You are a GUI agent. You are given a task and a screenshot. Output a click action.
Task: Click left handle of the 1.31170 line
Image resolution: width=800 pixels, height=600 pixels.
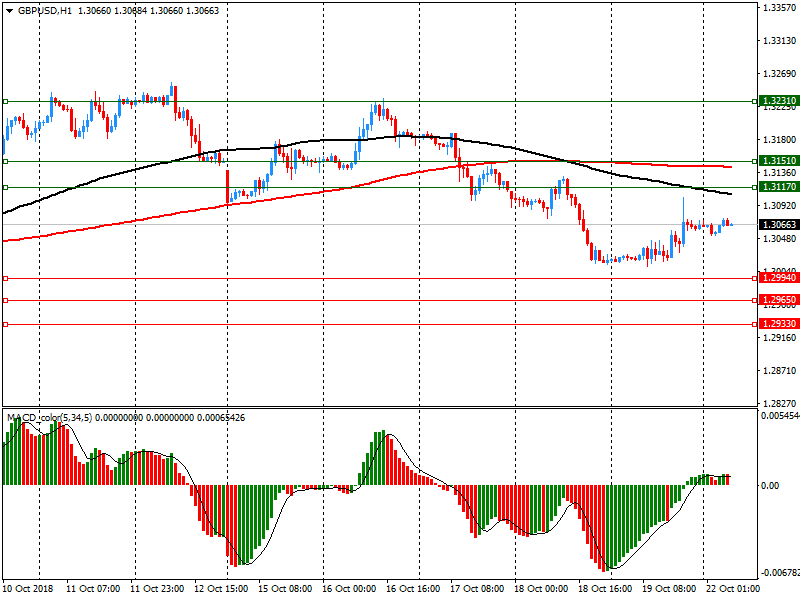tap(5, 187)
